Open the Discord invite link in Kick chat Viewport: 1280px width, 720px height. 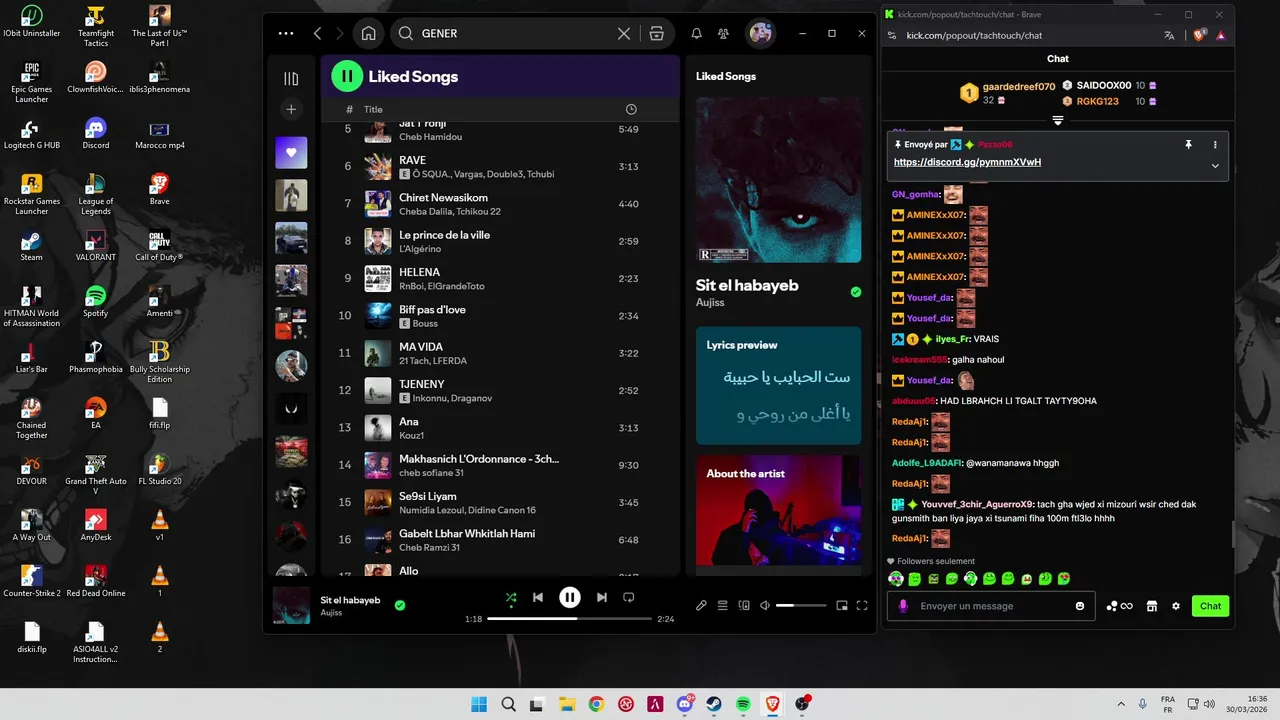click(x=967, y=162)
